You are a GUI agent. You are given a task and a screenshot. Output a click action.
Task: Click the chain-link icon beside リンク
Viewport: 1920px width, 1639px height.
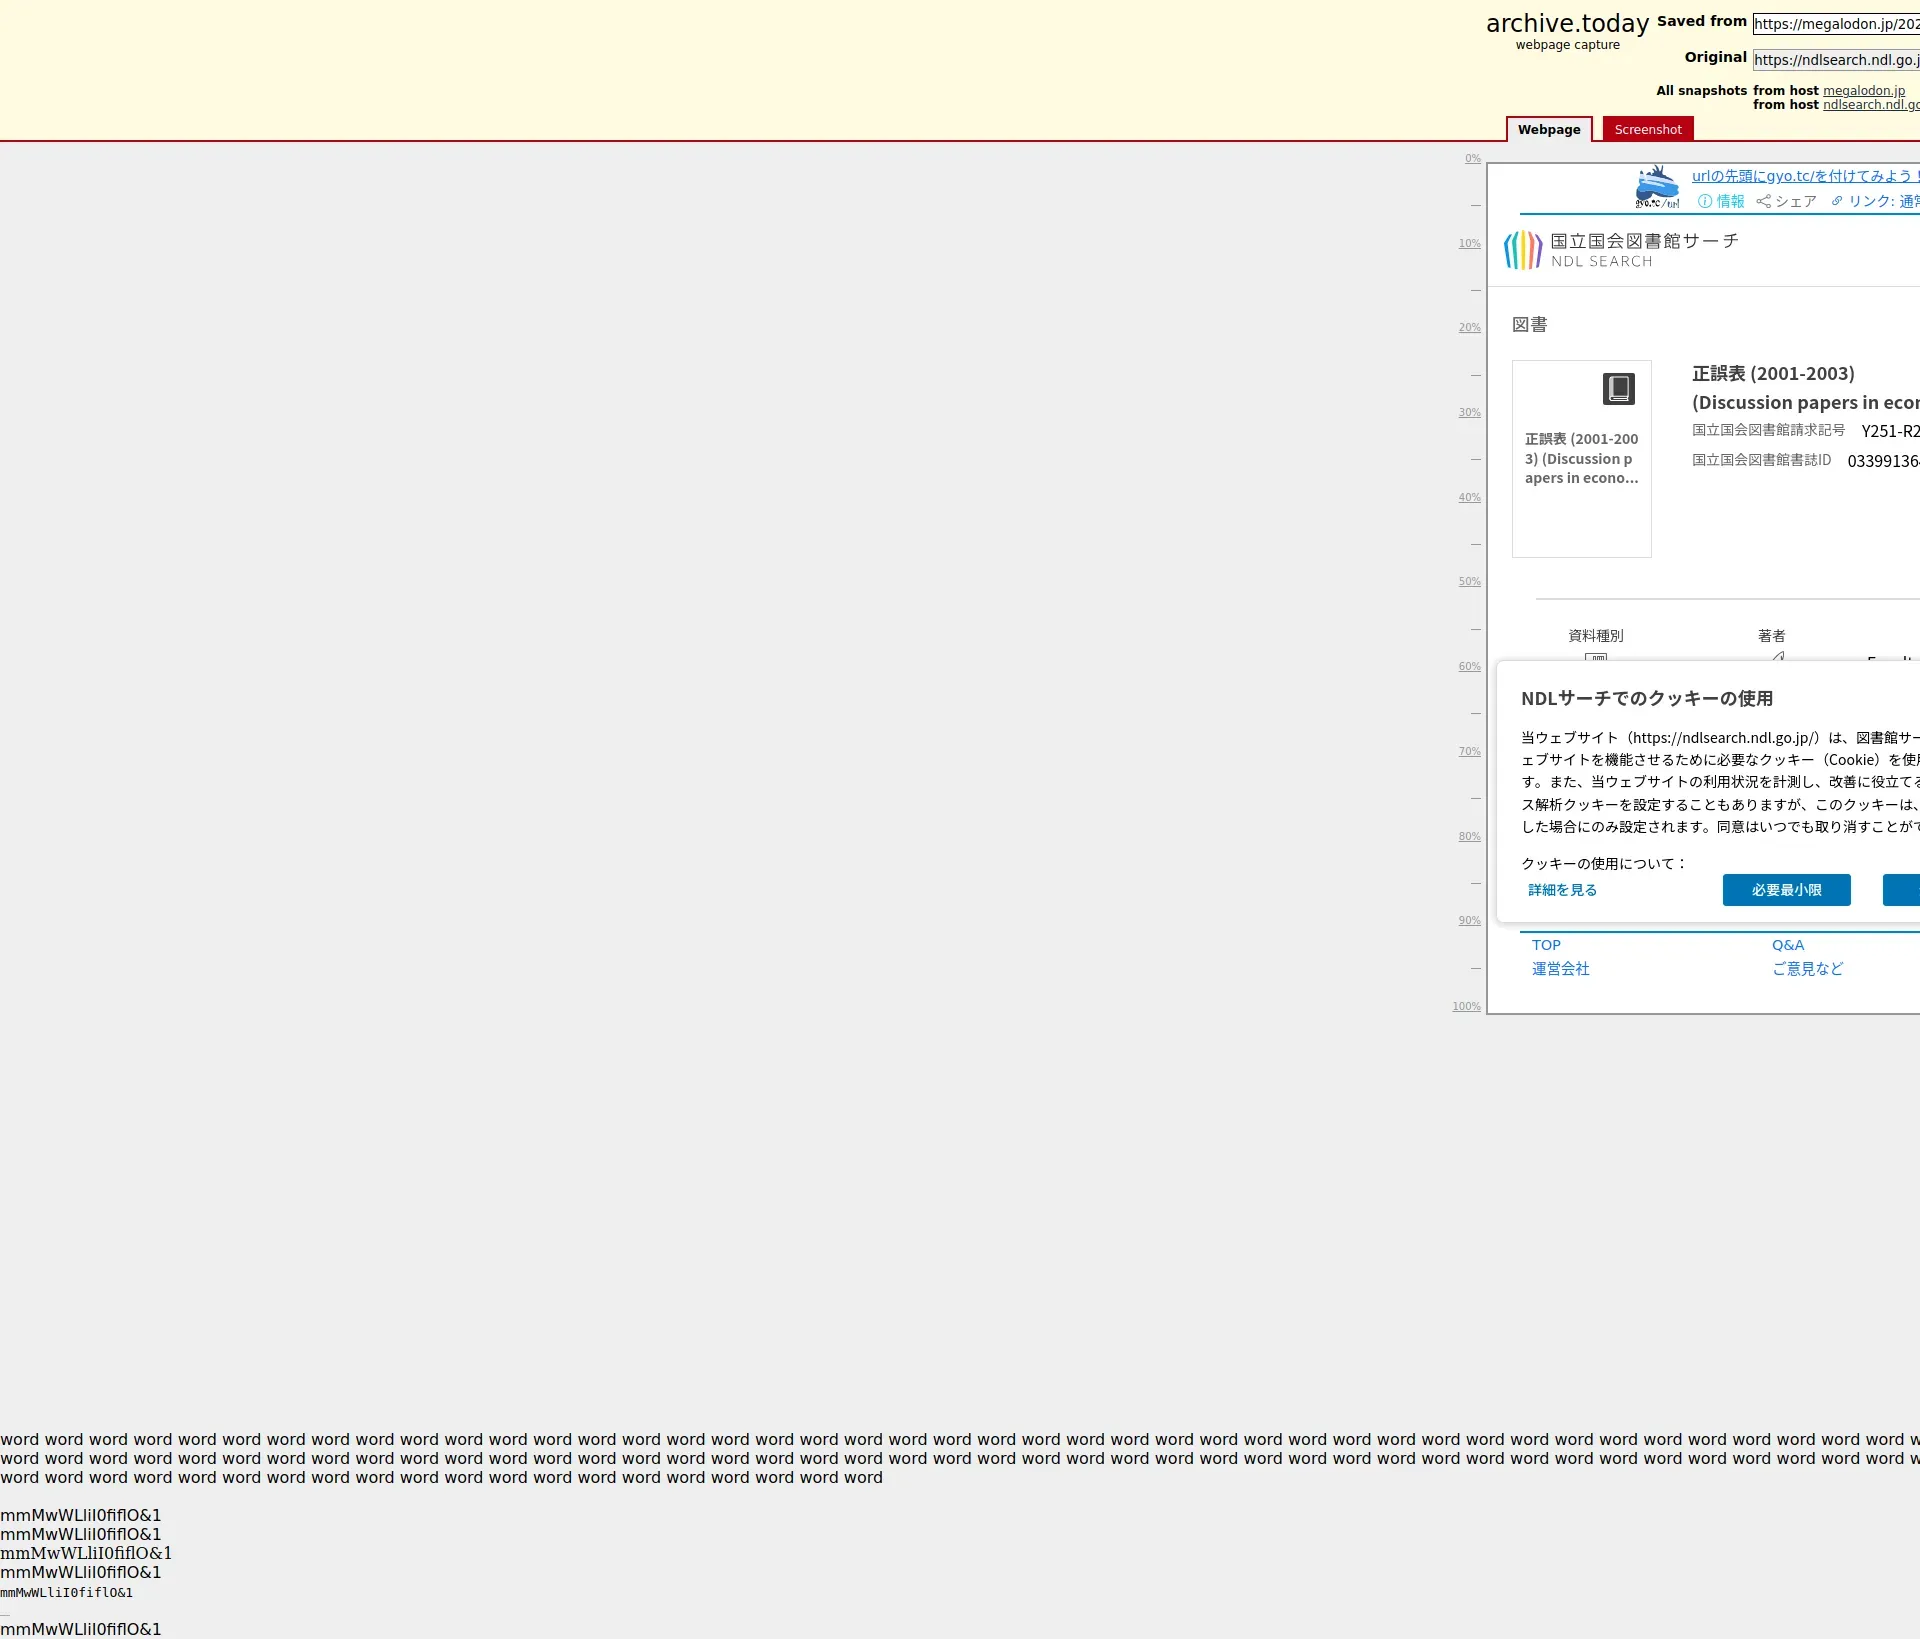point(1837,201)
